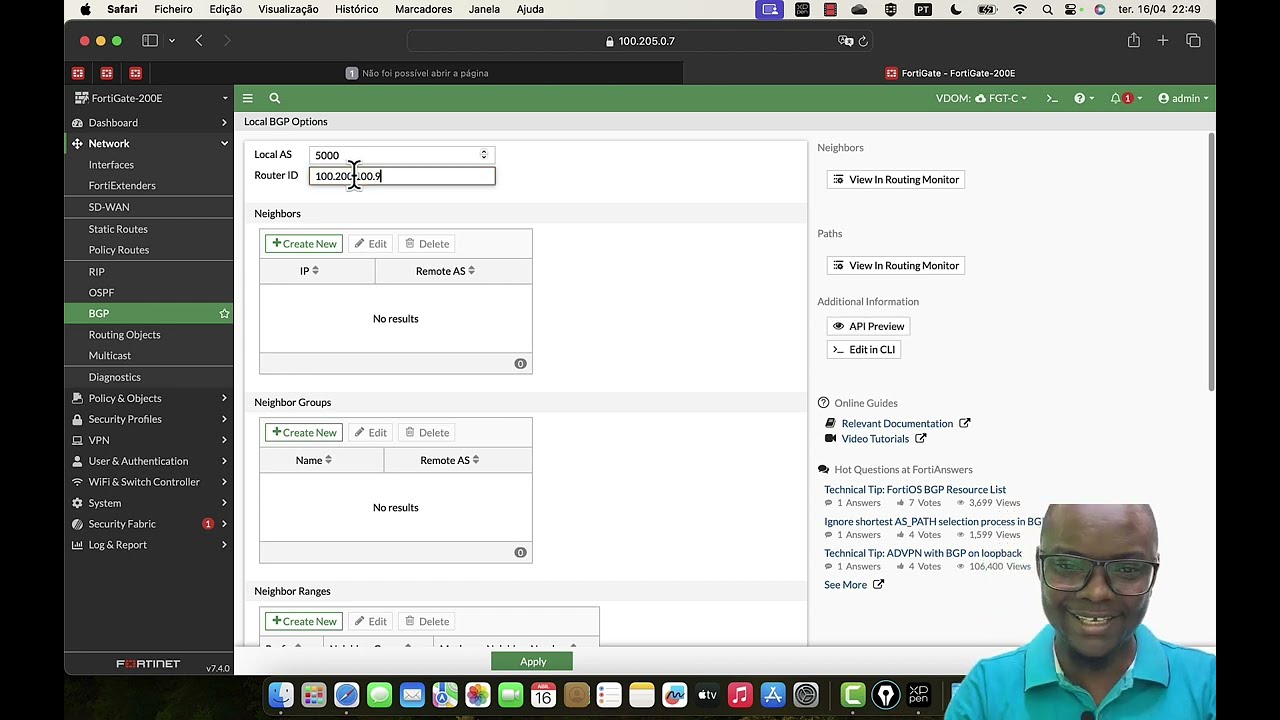Adjust the Local AS stepper arrows
Image resolution: width=1280 pixels, height=720 pixels.
(x=484, y=155)
